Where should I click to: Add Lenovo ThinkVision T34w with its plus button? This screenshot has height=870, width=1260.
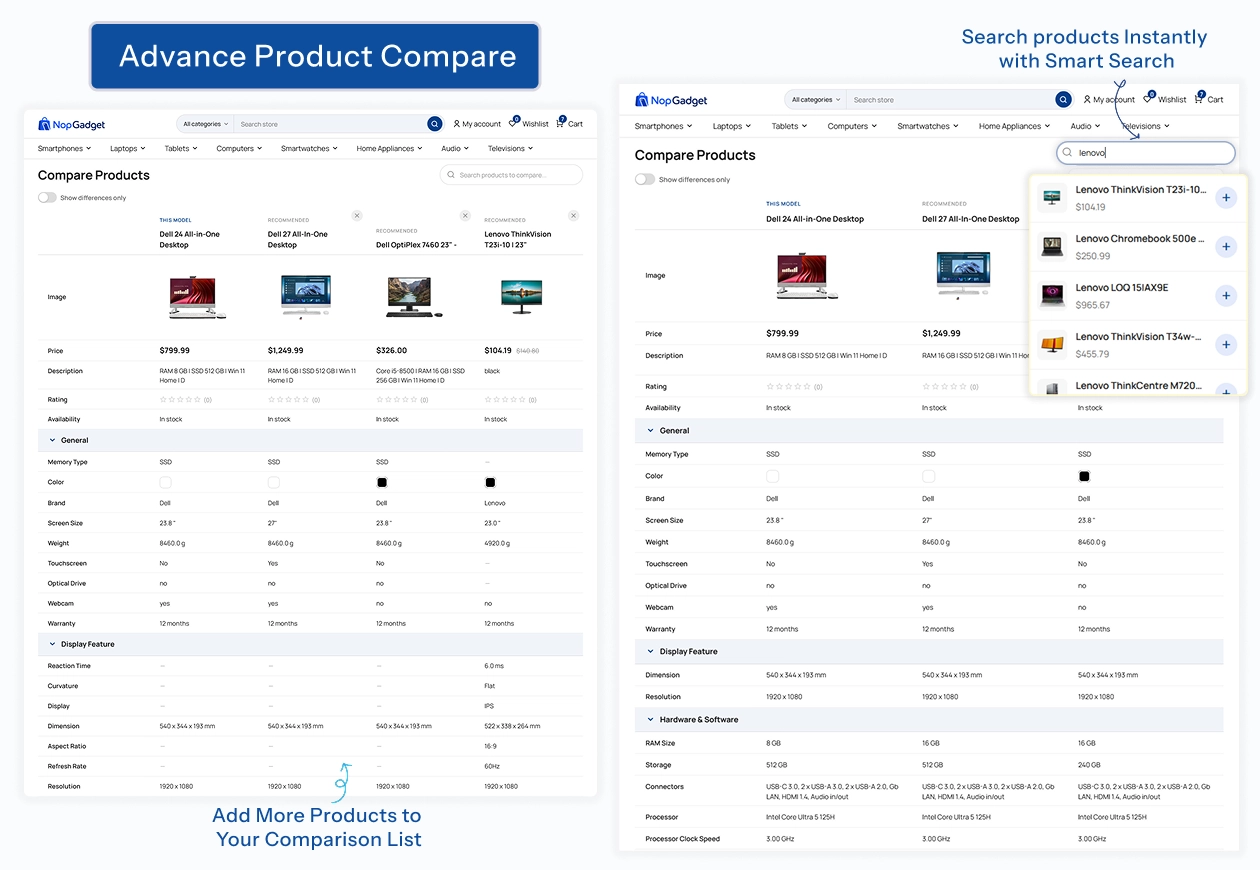coord(1226,344)
